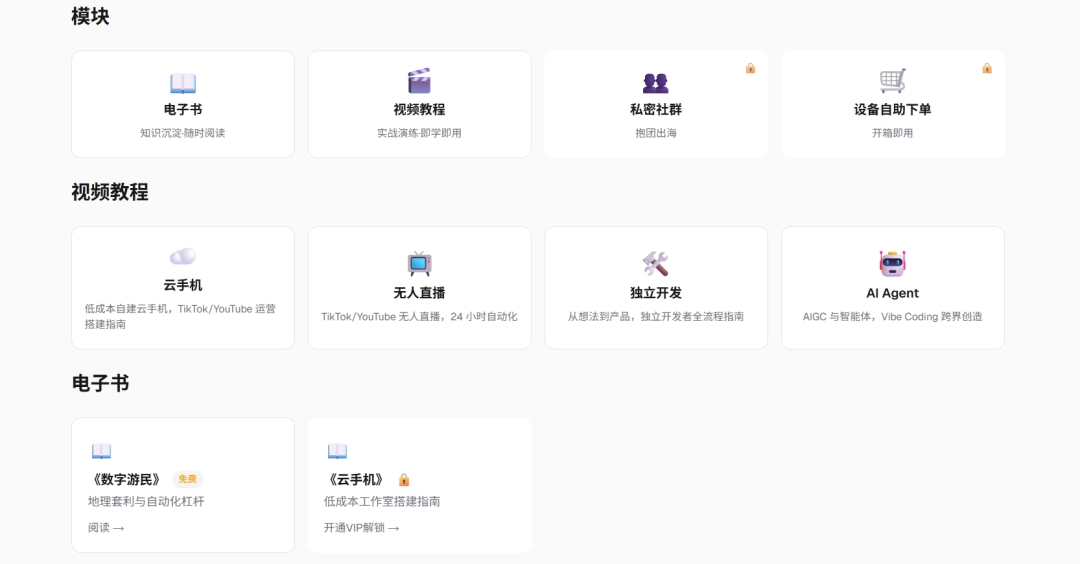
Task: Click the 实战演练·即学即用 subtitle
Action: click(x=419, y=133)
